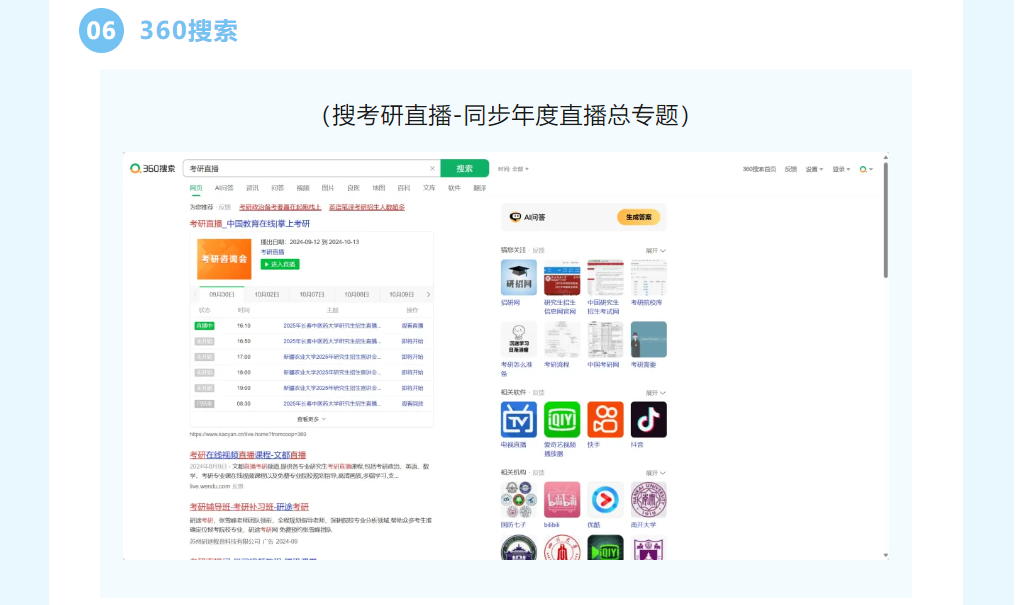Switch to the 图片 images tab
The image size is (1016, 605).
coord(328,188)
